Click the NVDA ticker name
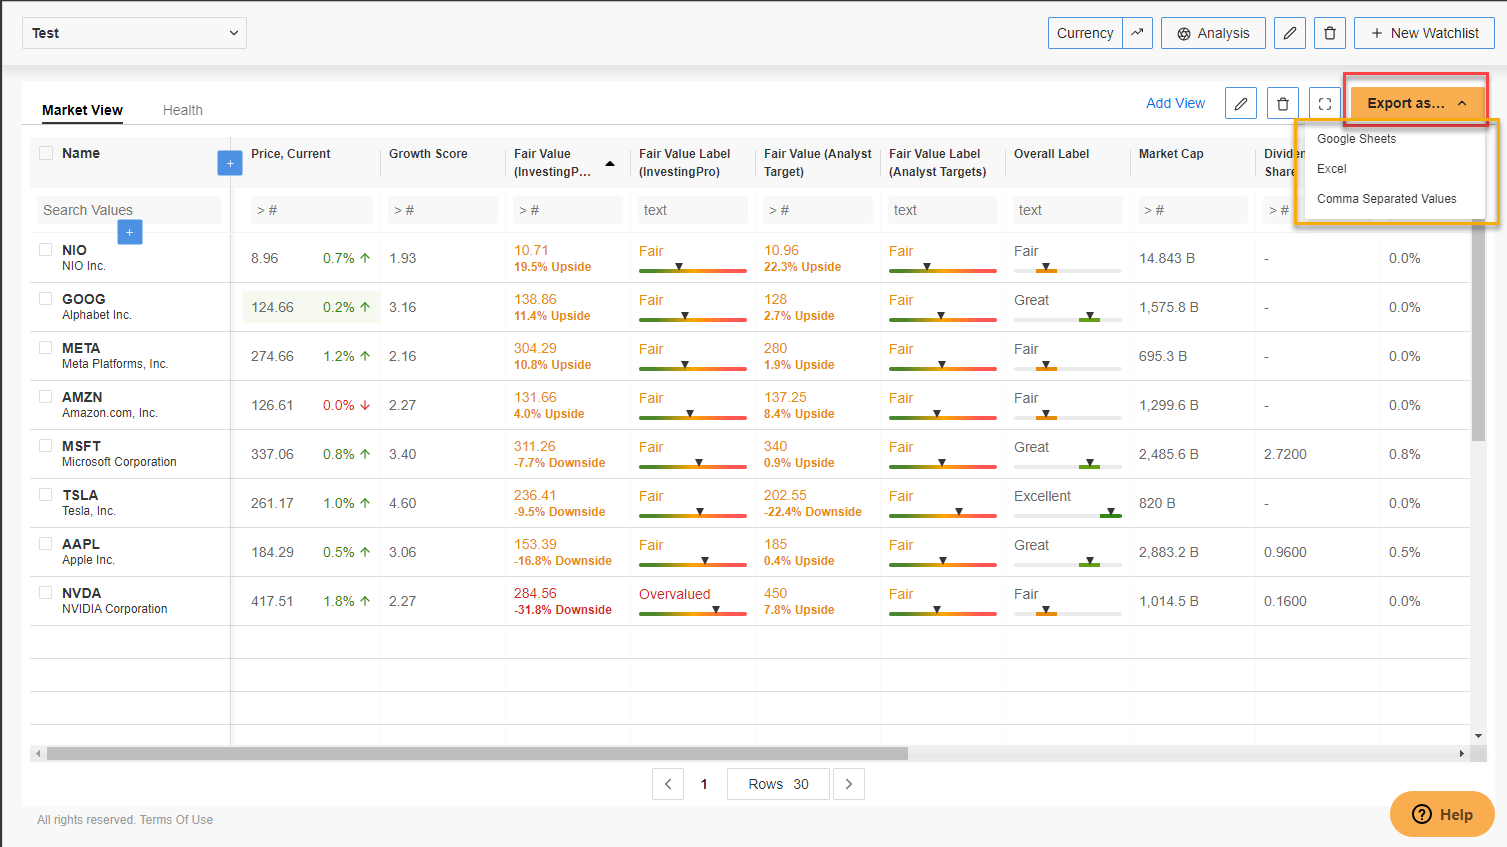Image resolution: width=1507 pixels, height=847 pixels. click(81, 593)
